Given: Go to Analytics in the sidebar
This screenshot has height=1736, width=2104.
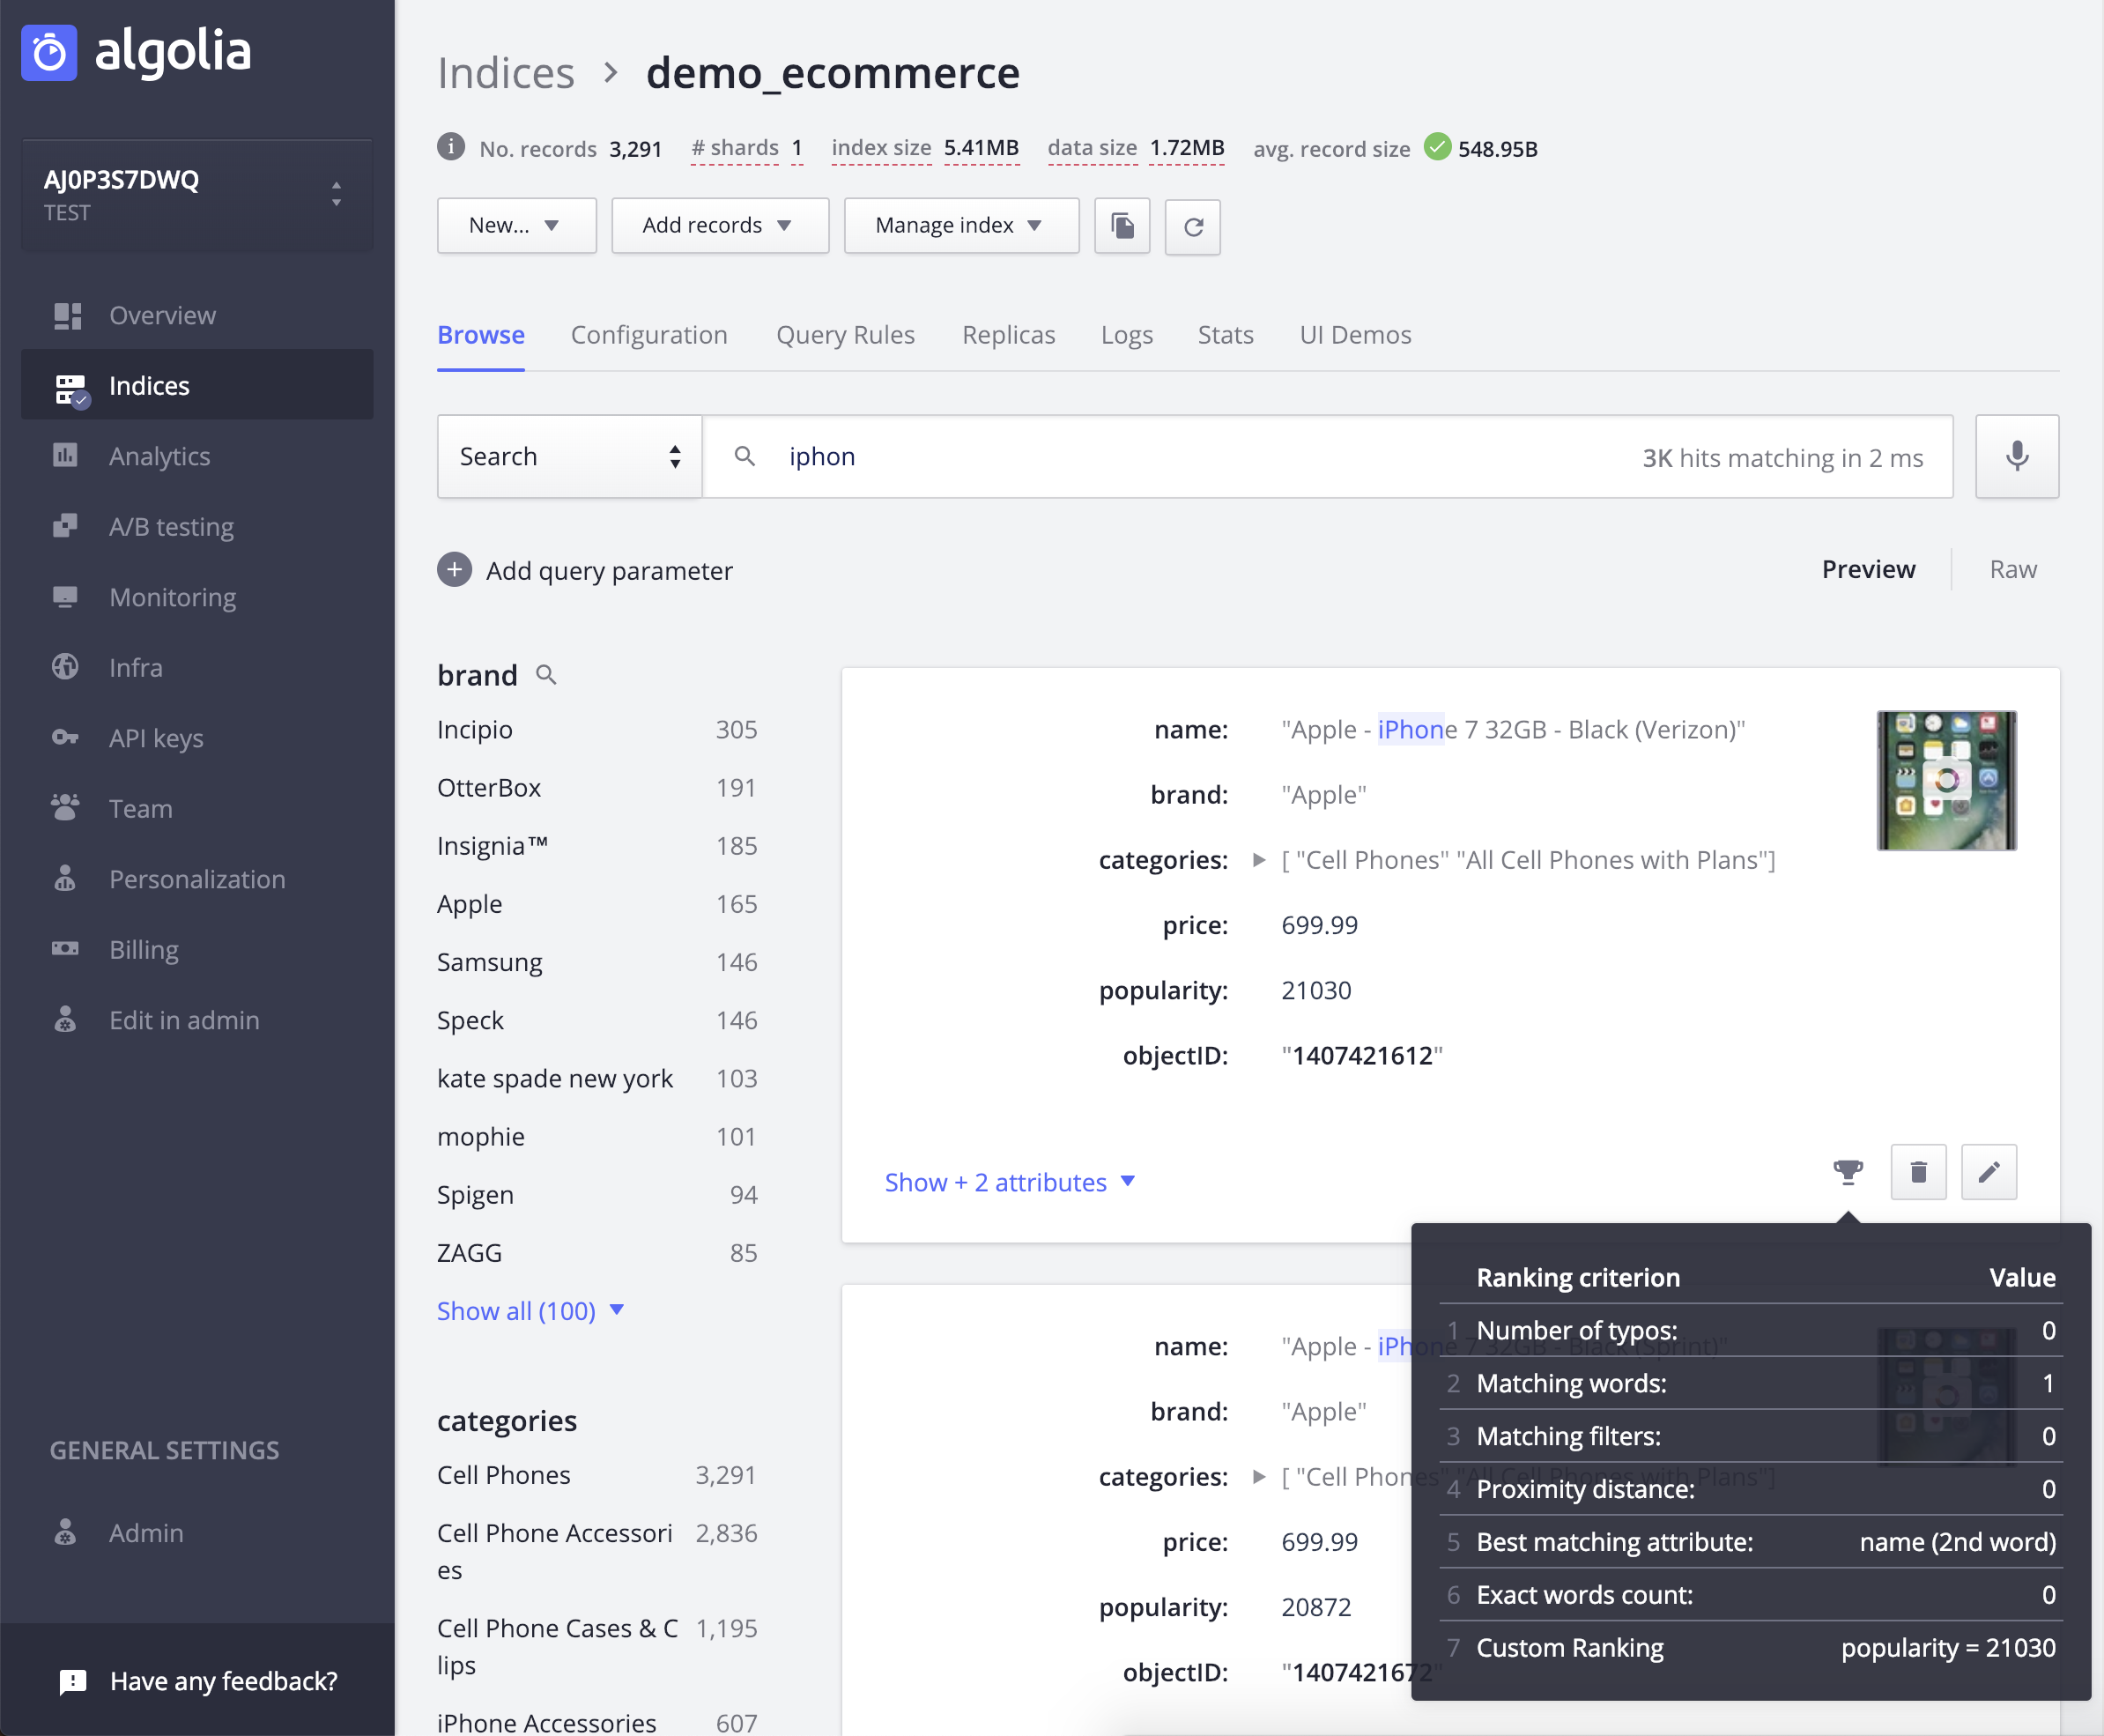Looking at the screenshot, I should 159,456.
